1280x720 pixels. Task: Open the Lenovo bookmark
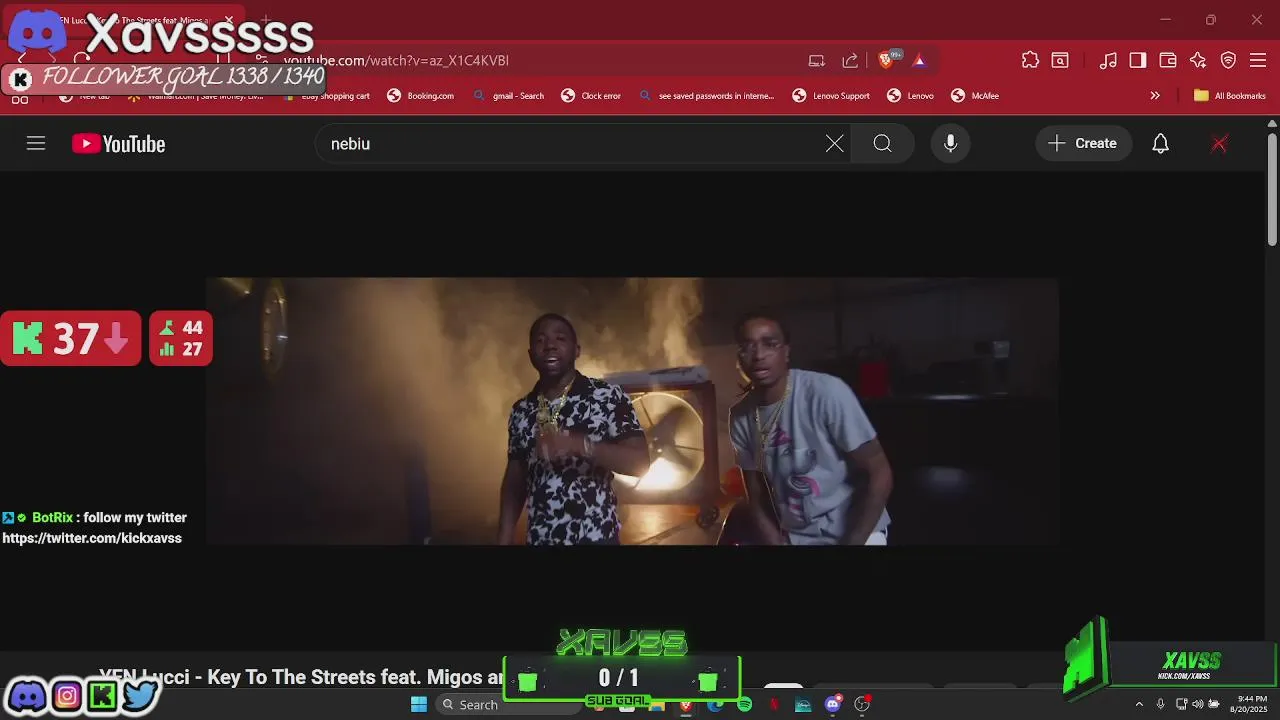[910, 96]
